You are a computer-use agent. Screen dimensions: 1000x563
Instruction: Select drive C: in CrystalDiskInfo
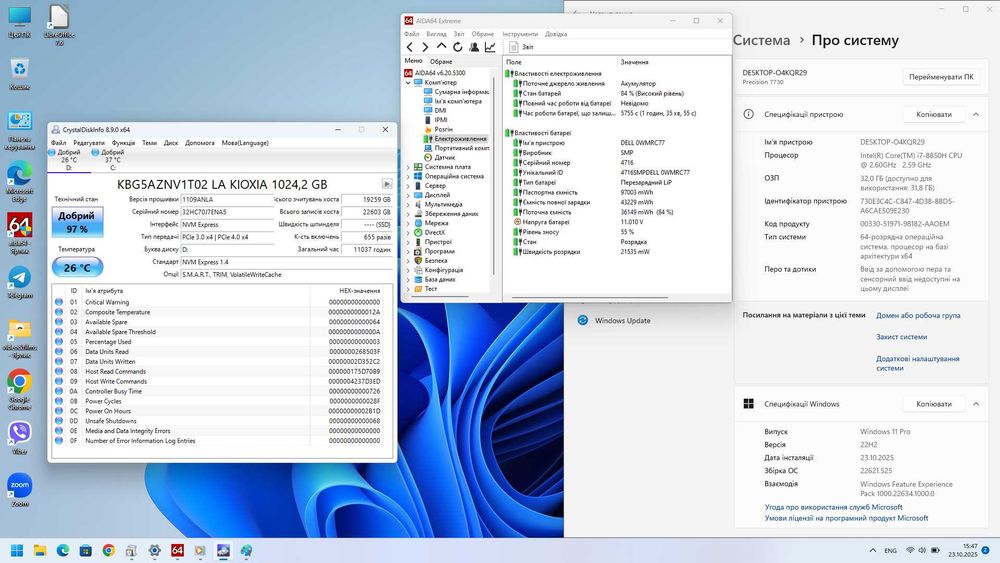click(x=112, y=160)
